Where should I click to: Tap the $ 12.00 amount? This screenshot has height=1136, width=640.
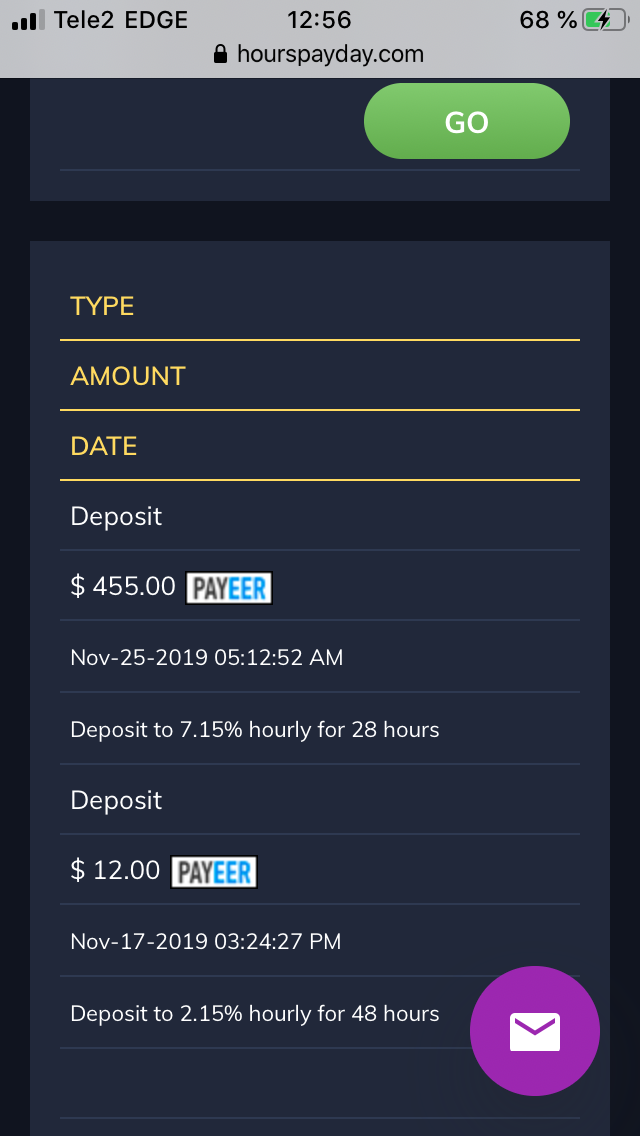click(x=115, y=870)
